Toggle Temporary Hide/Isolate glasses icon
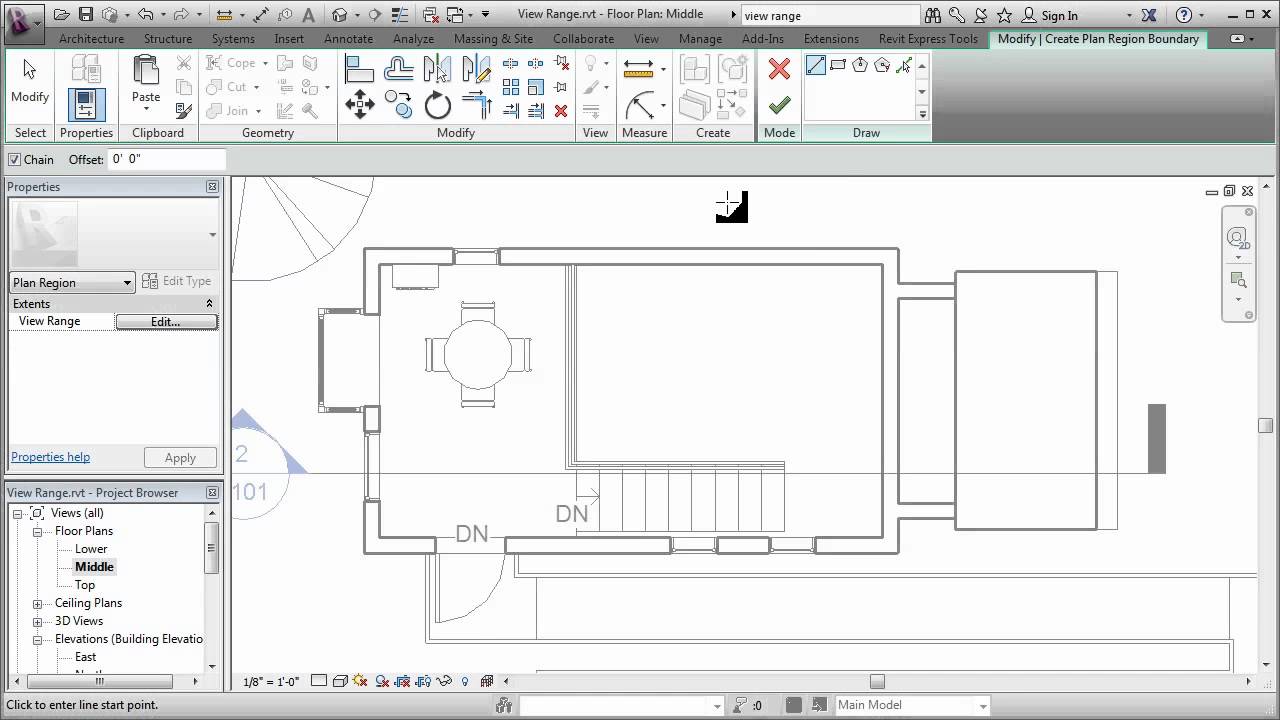This screenshot has height=720, width=1280. 445,681
